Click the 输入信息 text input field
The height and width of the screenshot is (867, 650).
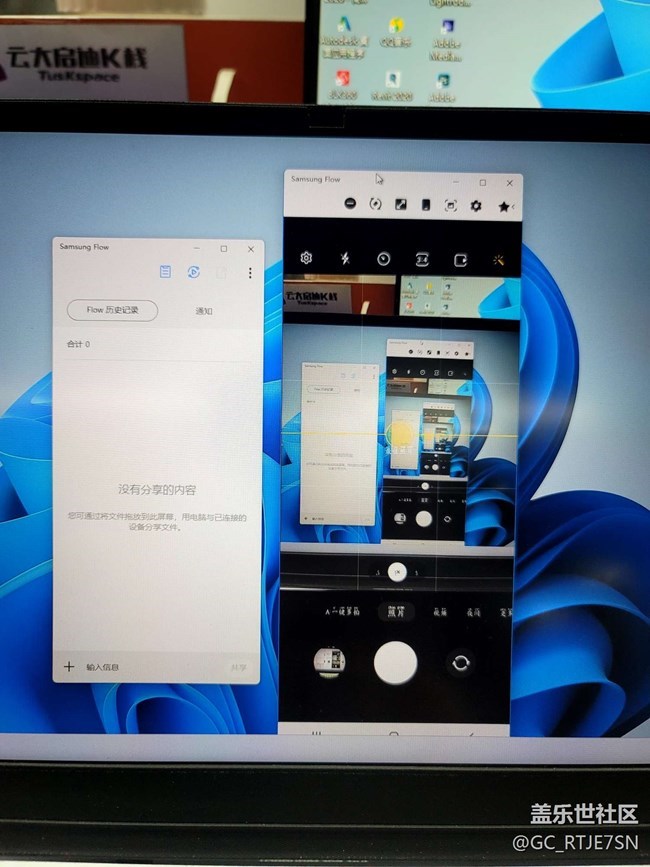(x=104, y=667)
